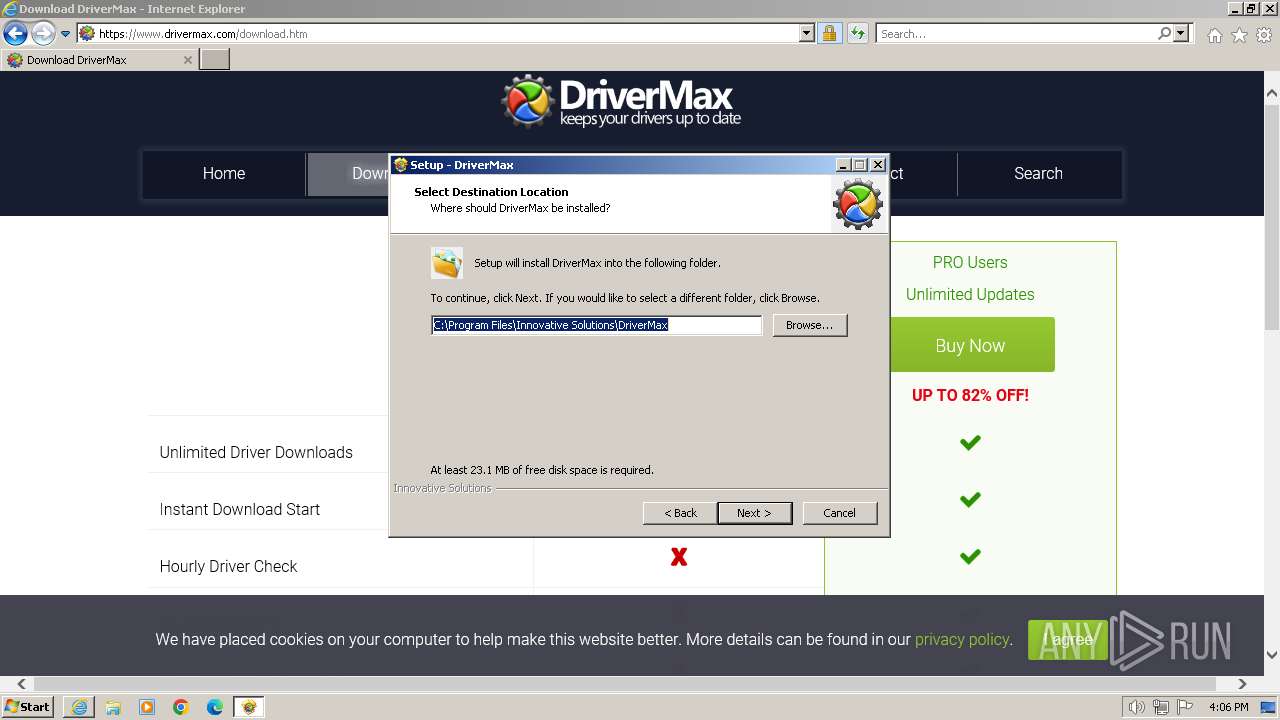The image size is (1280, 720).
Task: Click the taskbar clock showing 4:06 PM
Action: pos(1229,707)
